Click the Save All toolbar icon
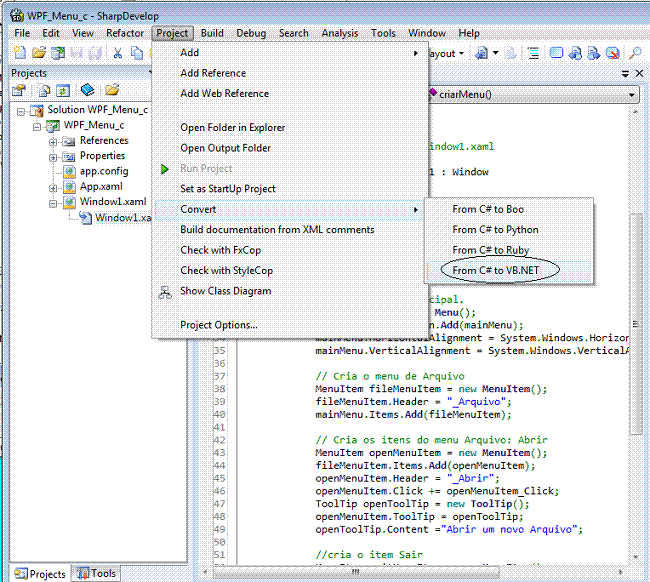Viewport: 650px width, 582px height. [x=95, y=53]
